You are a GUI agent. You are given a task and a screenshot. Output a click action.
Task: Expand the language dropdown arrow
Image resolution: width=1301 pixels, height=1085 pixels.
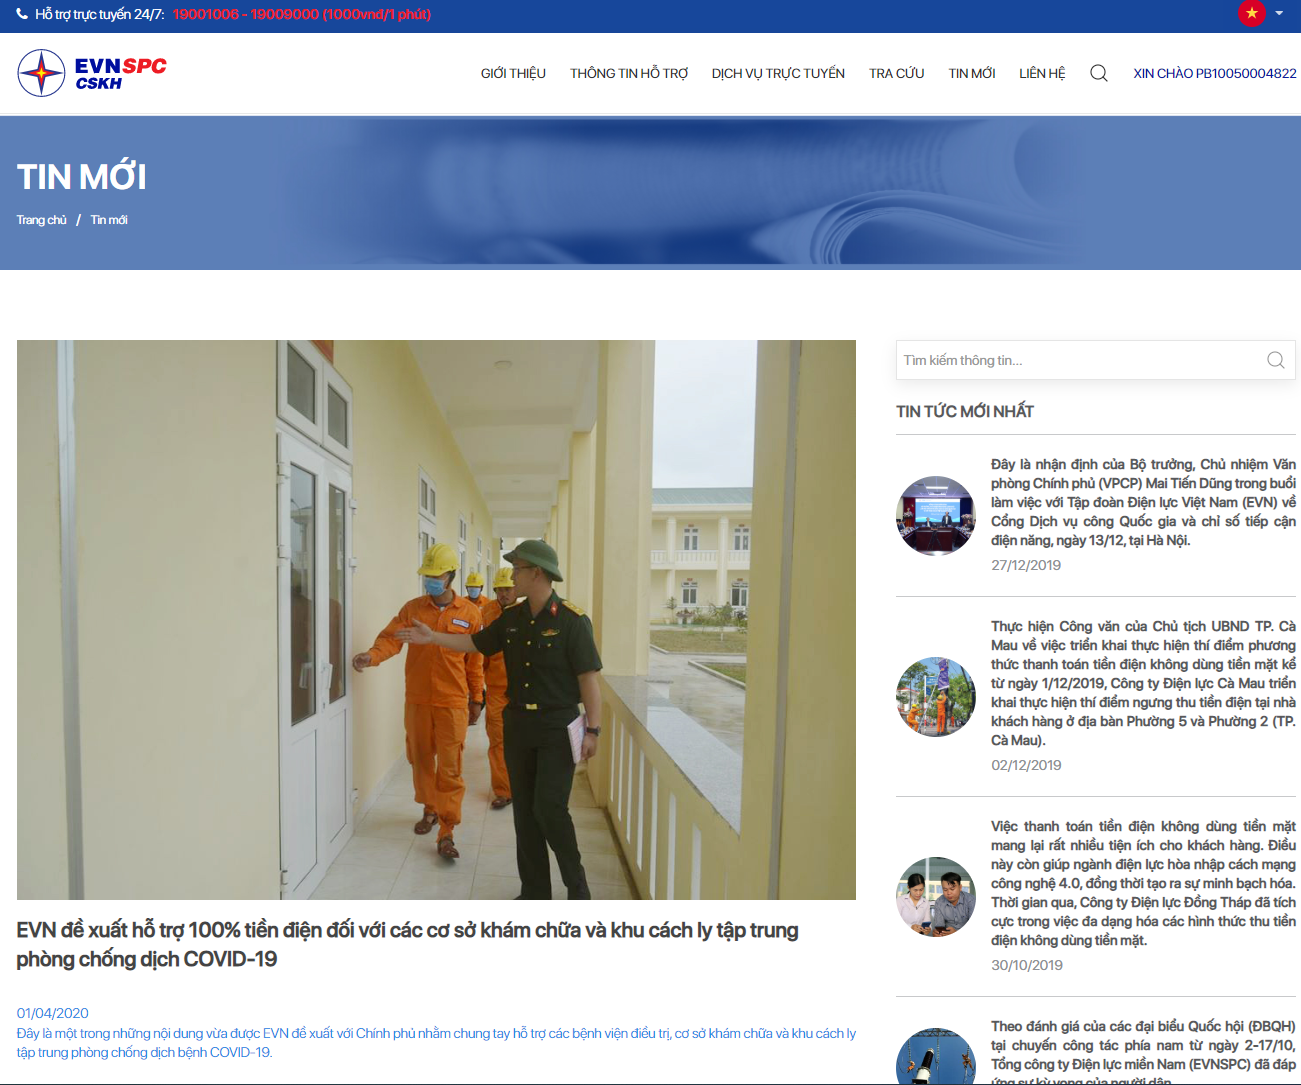tap(1279, 13)
